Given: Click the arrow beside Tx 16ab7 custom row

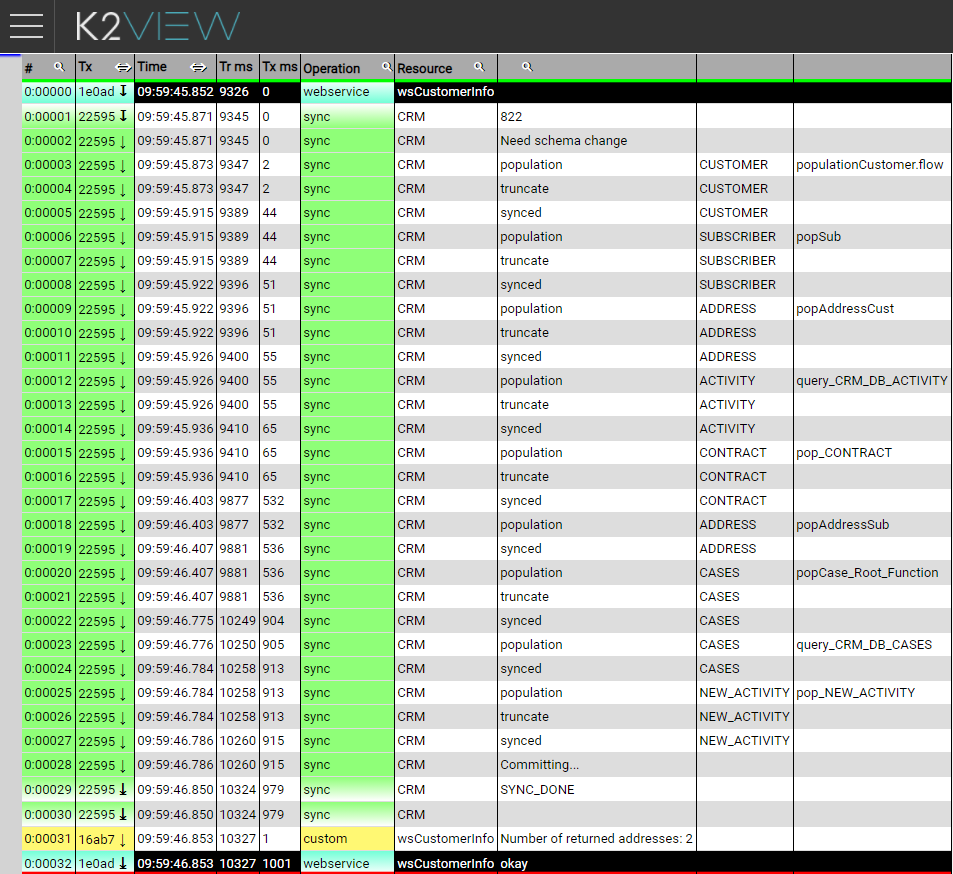Looking at the screenshot, I should click(x=123, y=839).
